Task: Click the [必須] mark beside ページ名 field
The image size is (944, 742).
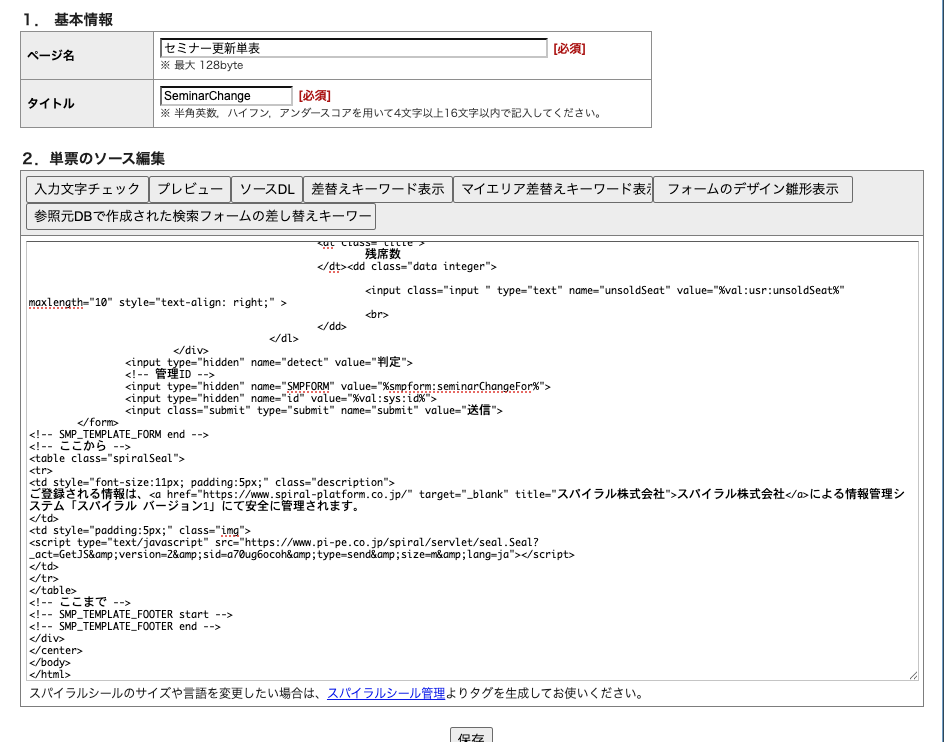Action: coord(570,48)
